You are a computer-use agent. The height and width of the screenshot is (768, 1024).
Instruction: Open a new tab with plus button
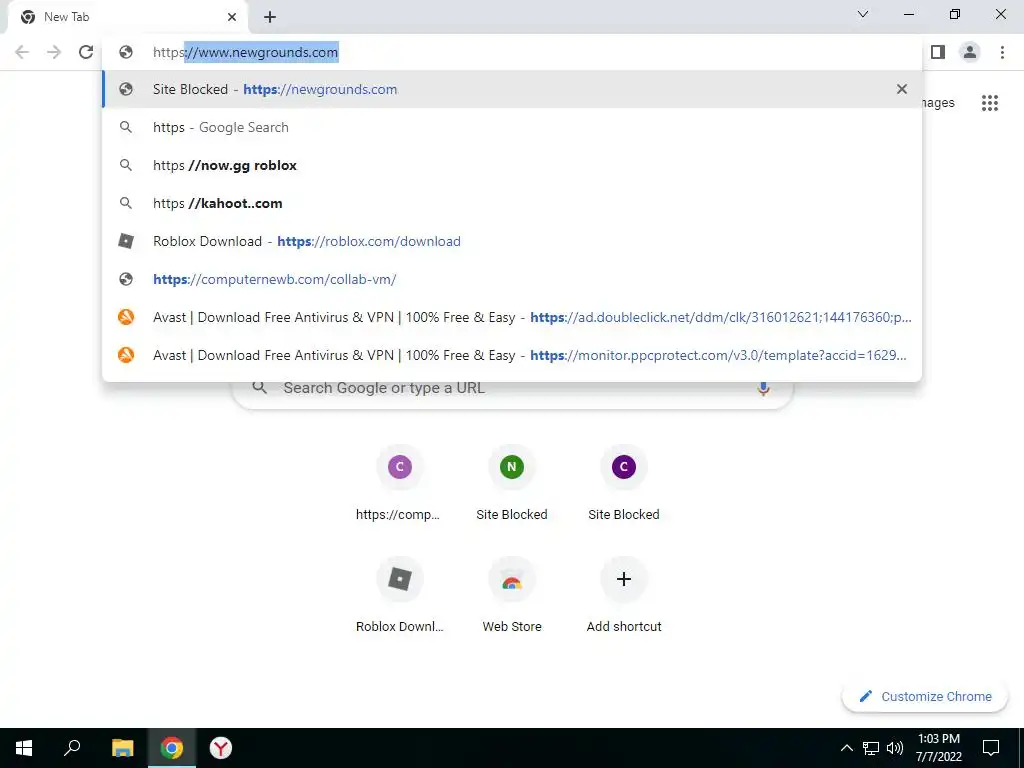270,17
